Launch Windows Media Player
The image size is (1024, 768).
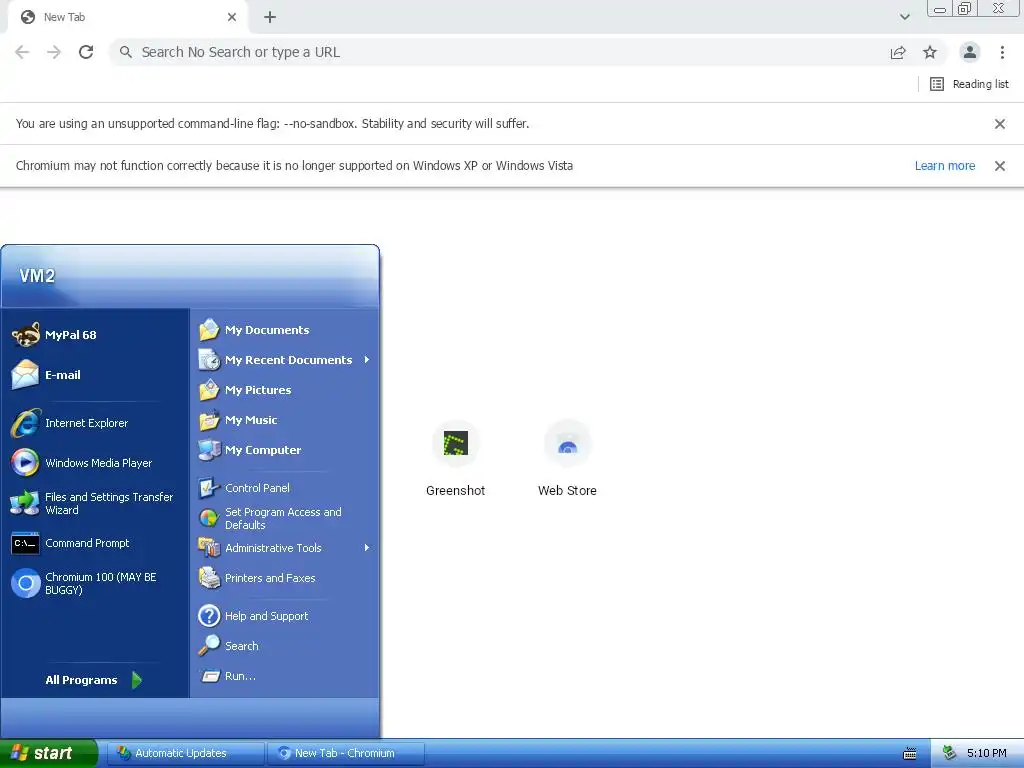point(95,463)
